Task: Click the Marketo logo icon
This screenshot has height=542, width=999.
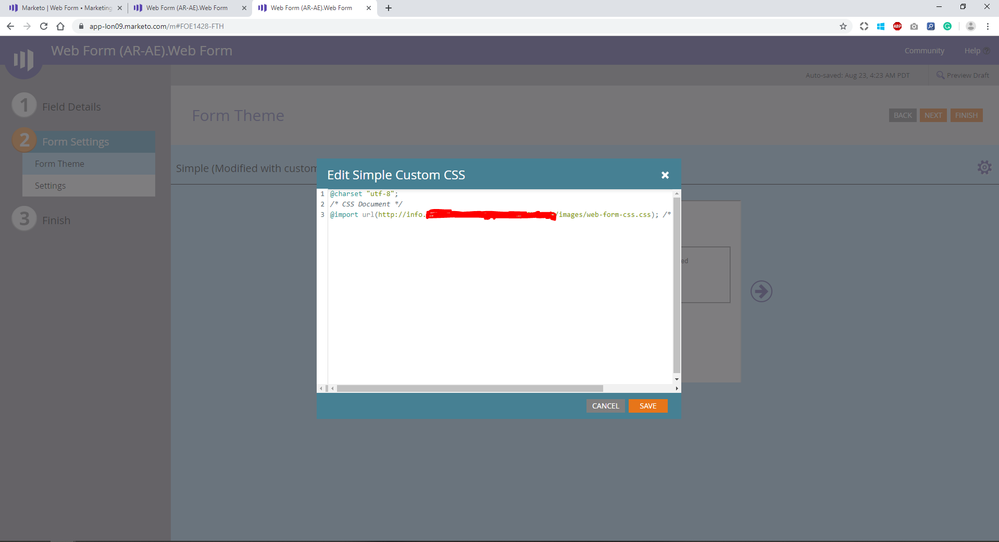Action: pos(22,60)
